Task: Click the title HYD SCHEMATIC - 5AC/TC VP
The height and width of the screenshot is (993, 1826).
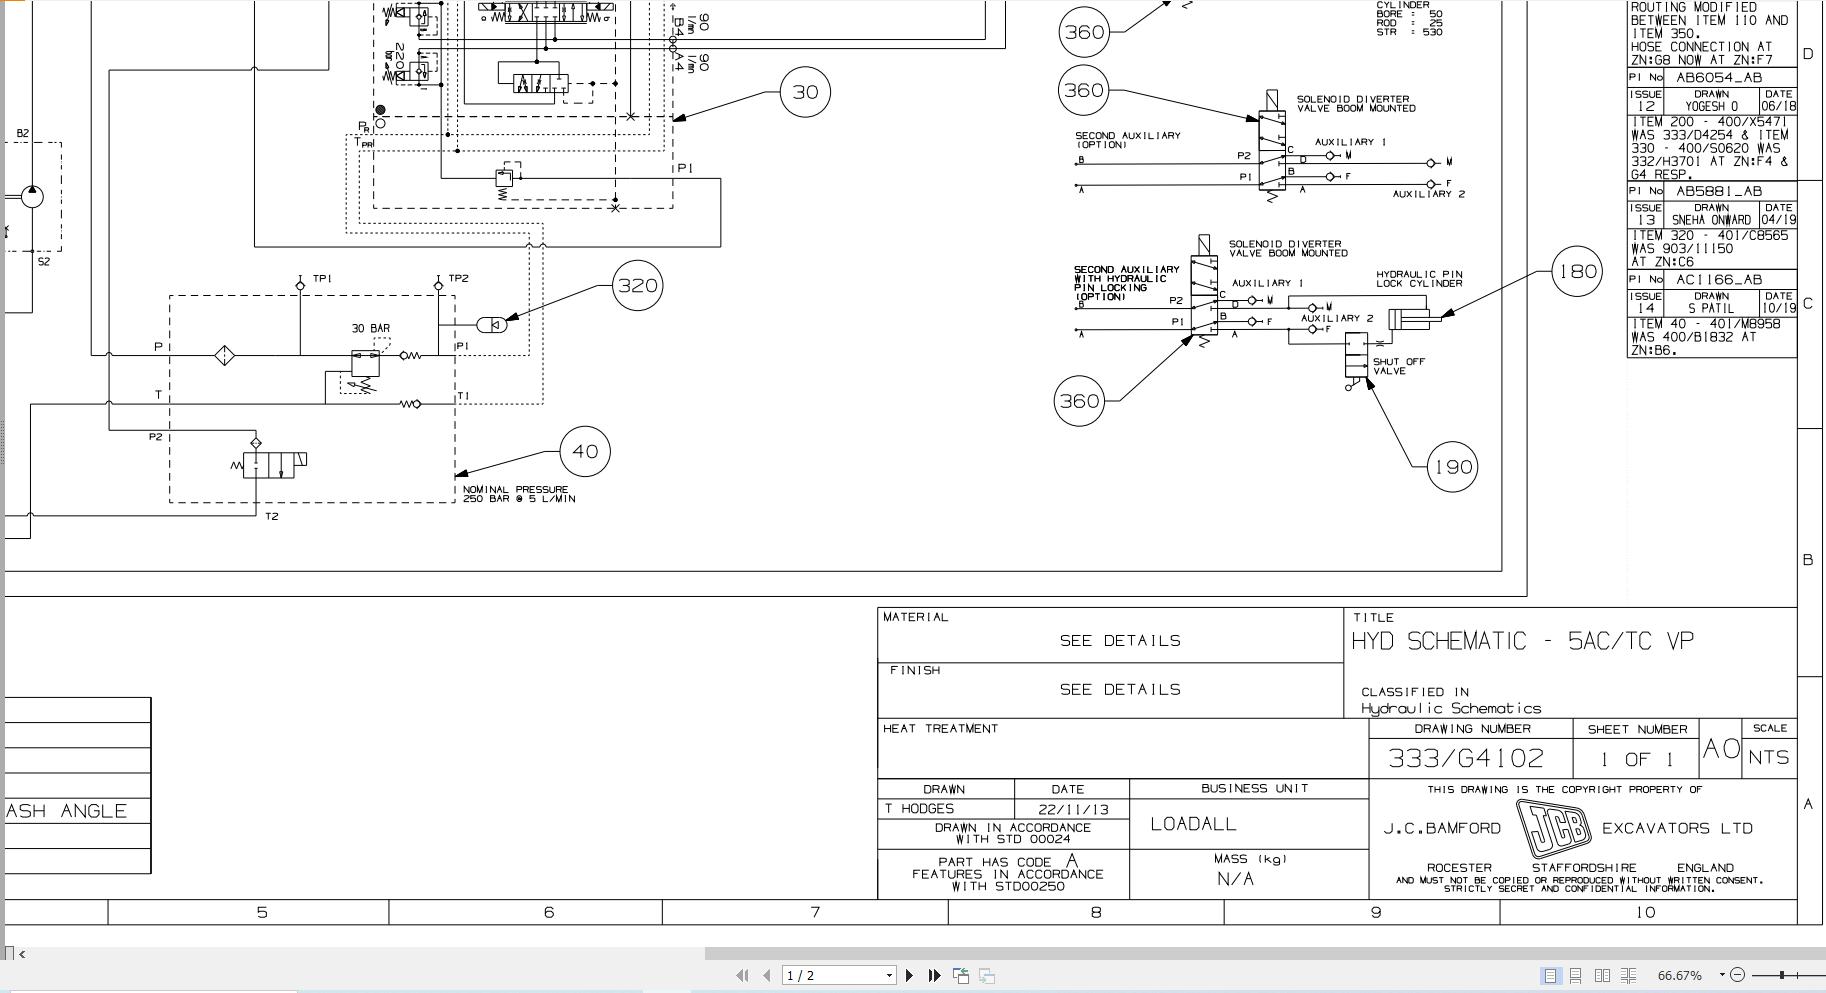Action: coord(1522,641)
